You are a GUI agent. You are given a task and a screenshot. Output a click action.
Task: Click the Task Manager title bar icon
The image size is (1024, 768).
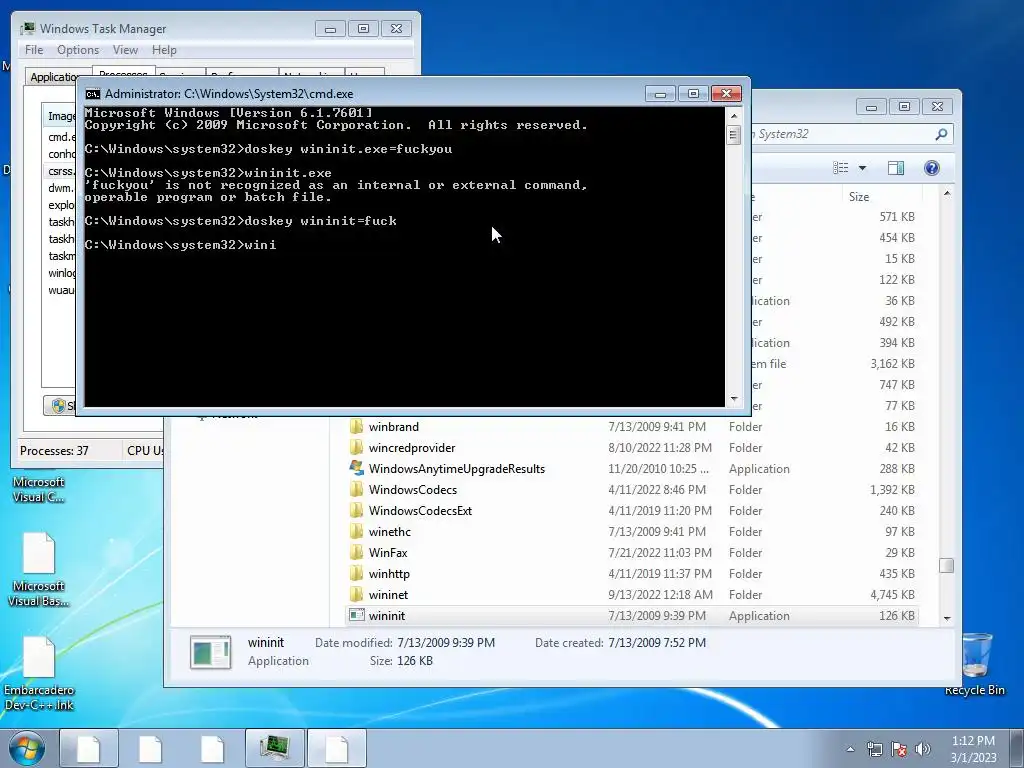coord(27,29)
